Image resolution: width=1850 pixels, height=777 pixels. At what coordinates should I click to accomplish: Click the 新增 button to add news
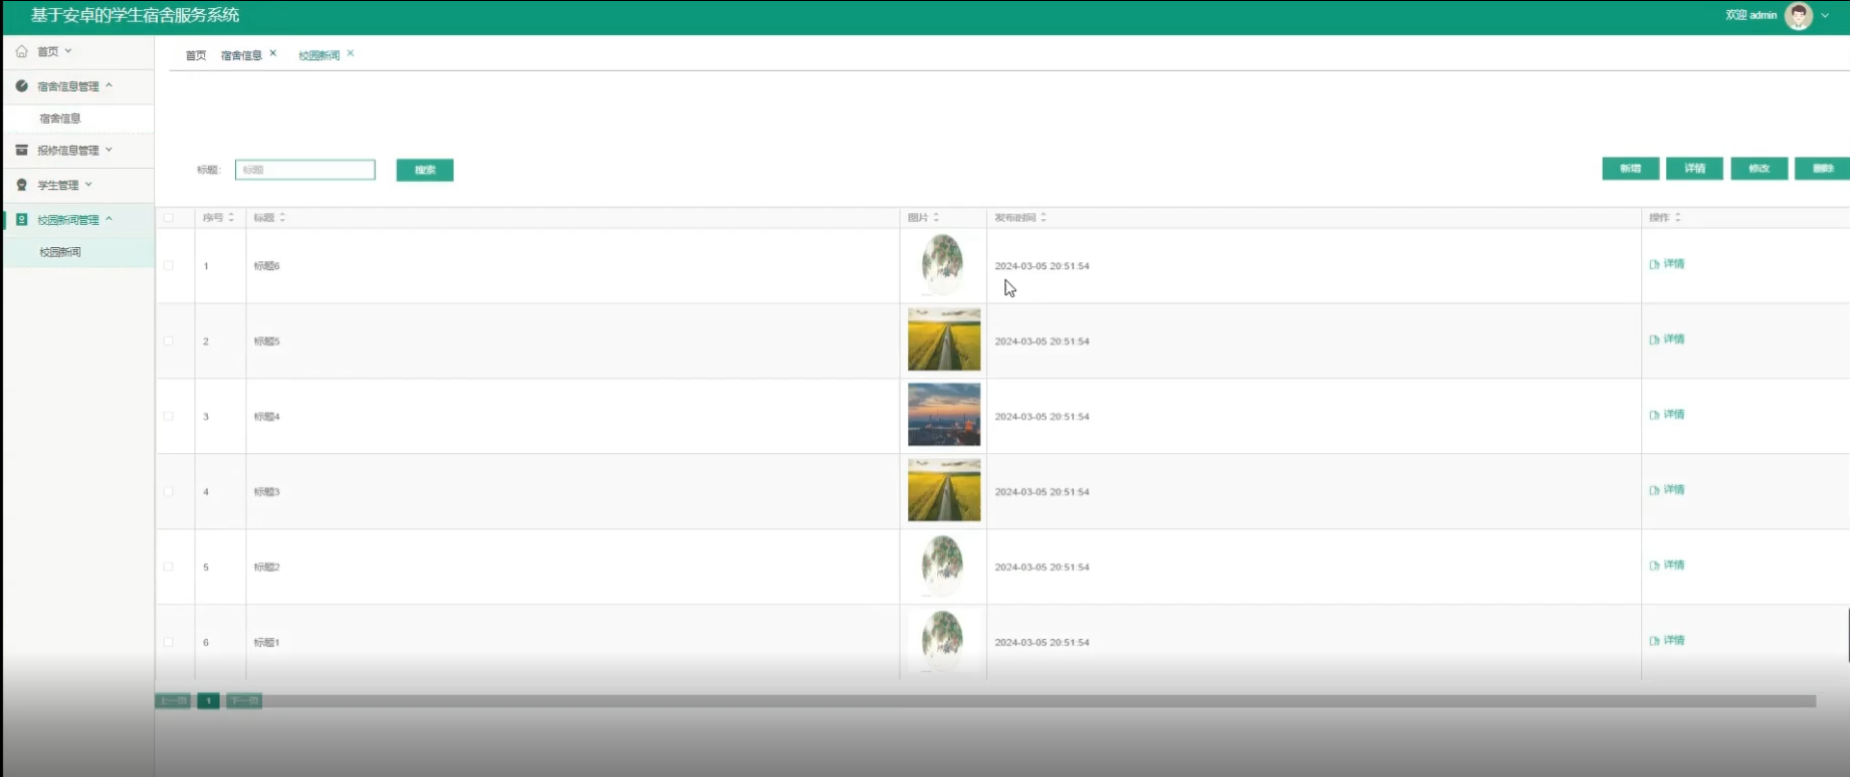pos(1630,169)
